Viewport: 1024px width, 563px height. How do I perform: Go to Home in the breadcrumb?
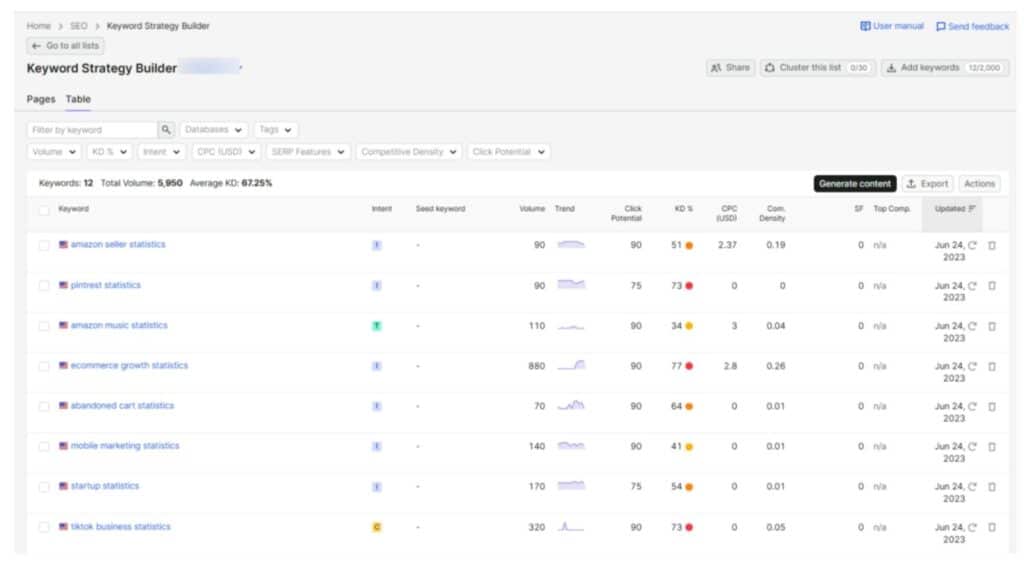(39, 26)
